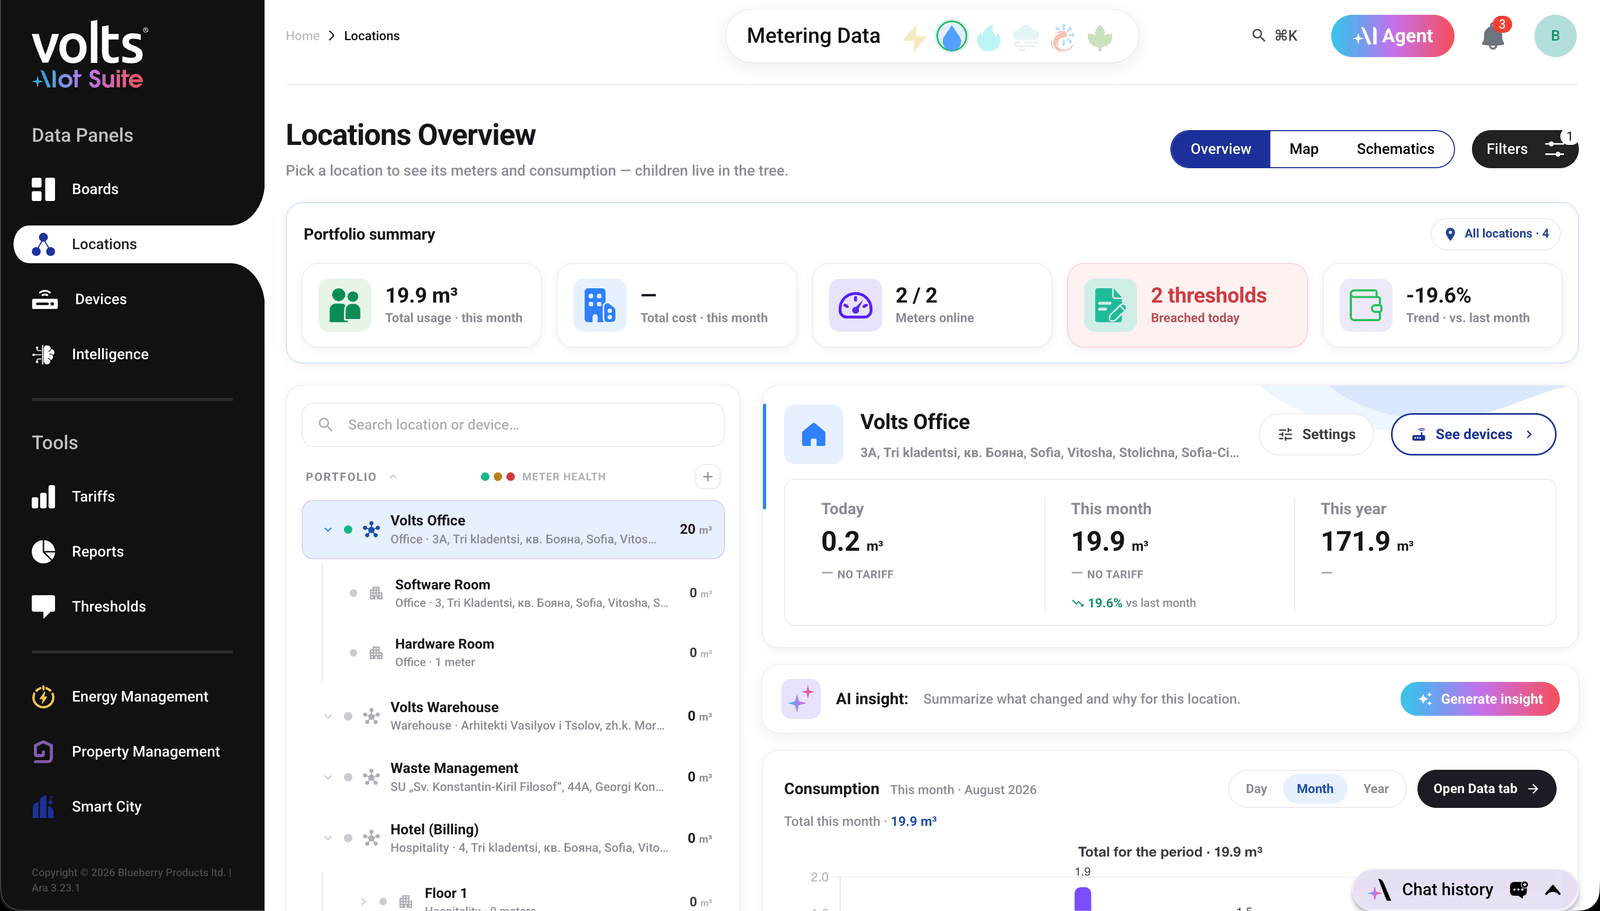This screenshot has width=1600, height=911.
Task: Click the Home breadcrumb link
Action: click(303, 36)
